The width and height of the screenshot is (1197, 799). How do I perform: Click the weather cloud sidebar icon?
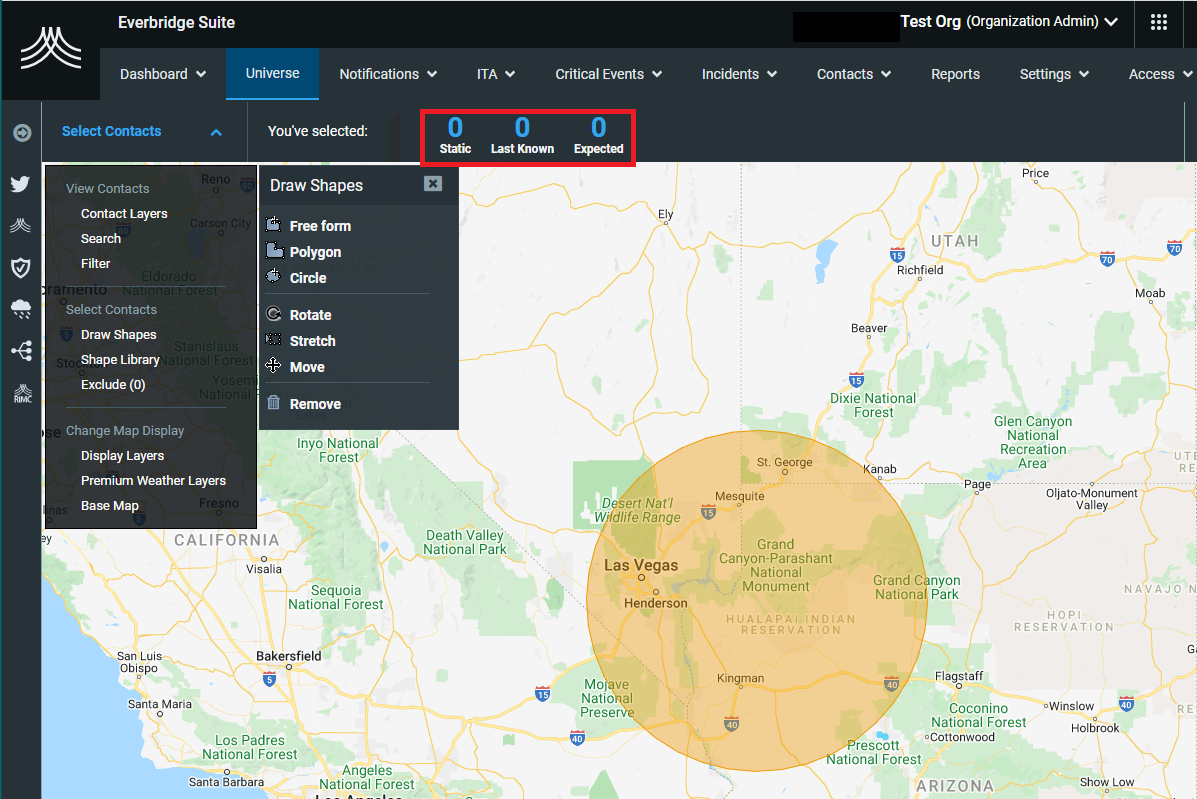(x=20, y=309)
